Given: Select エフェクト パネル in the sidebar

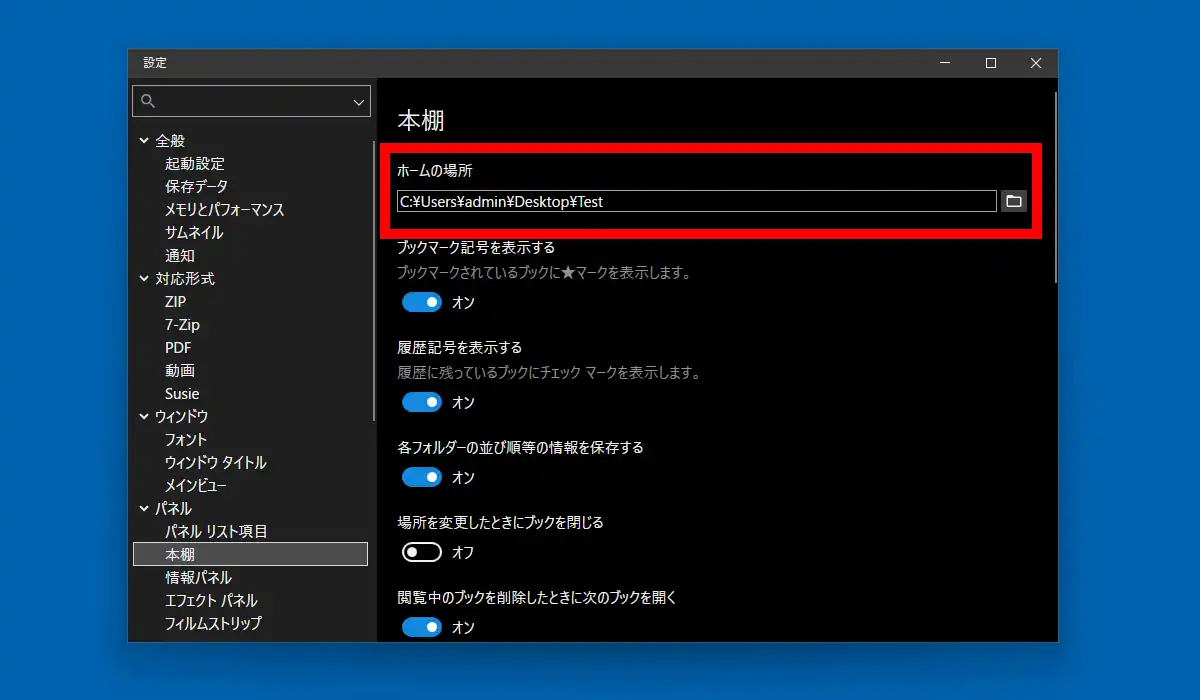Looking at the screenshot, I should (x=211, y=601).
